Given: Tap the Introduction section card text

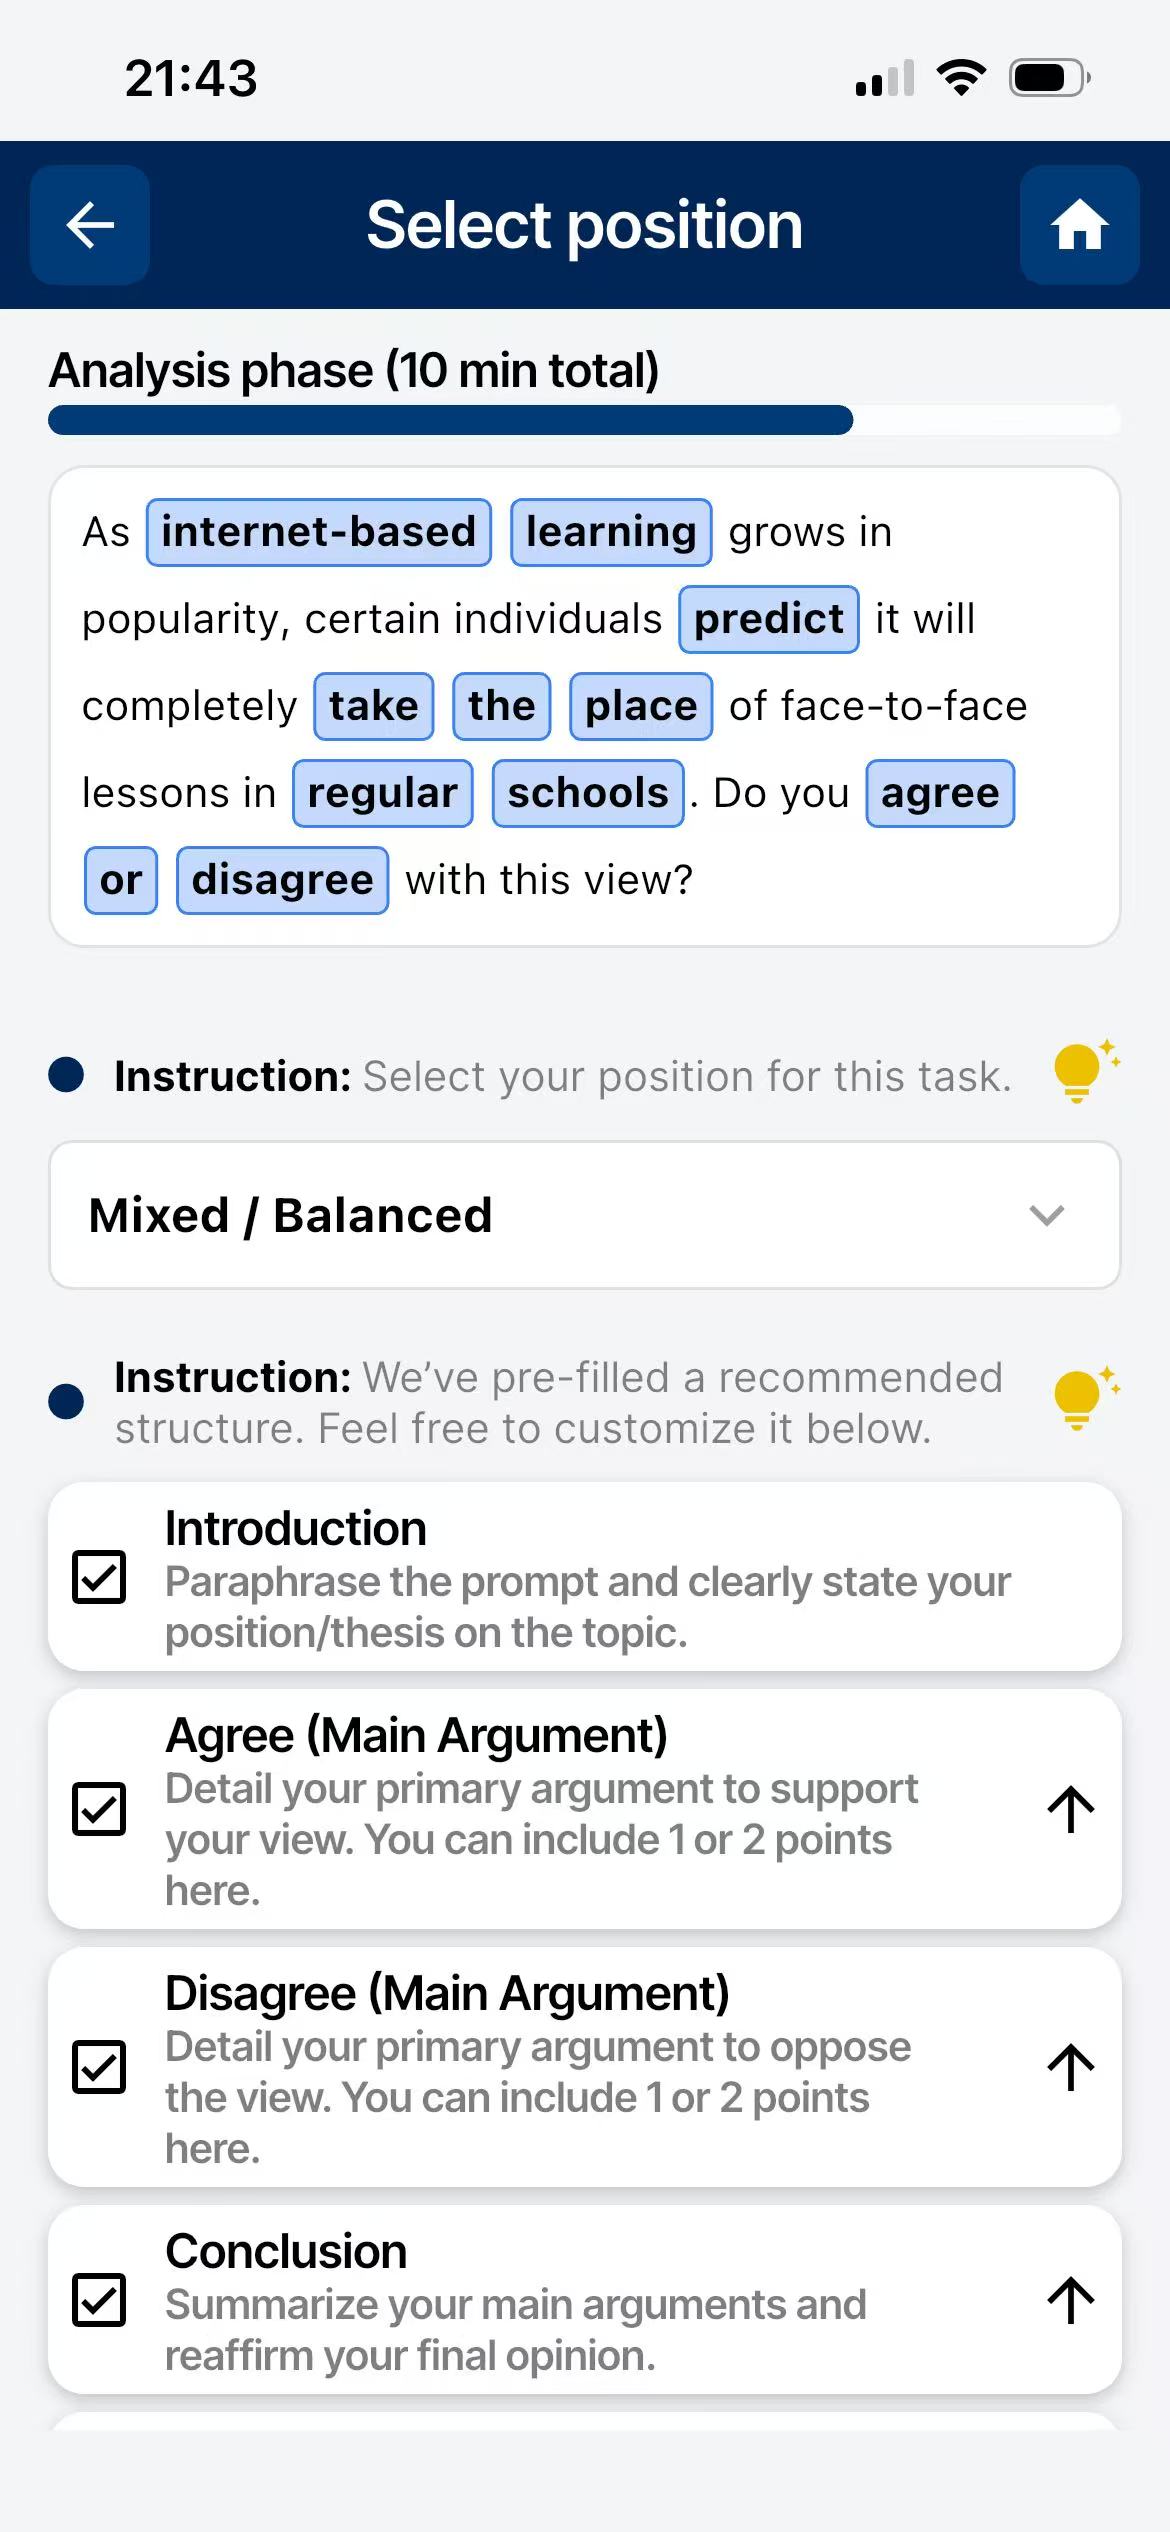Looking at the screenshot, I should point(586,1580).
